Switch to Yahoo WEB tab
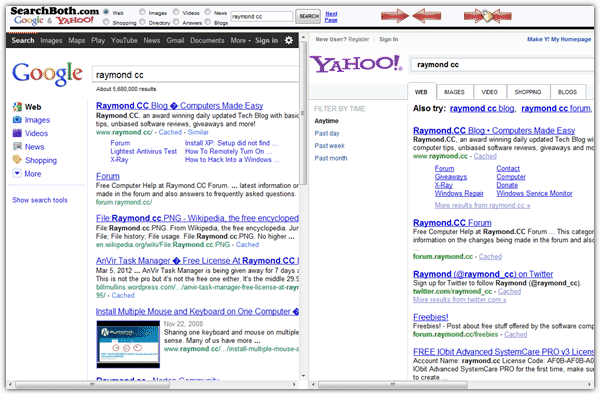This screenshot has width=600, height=394. coord(421,92)
